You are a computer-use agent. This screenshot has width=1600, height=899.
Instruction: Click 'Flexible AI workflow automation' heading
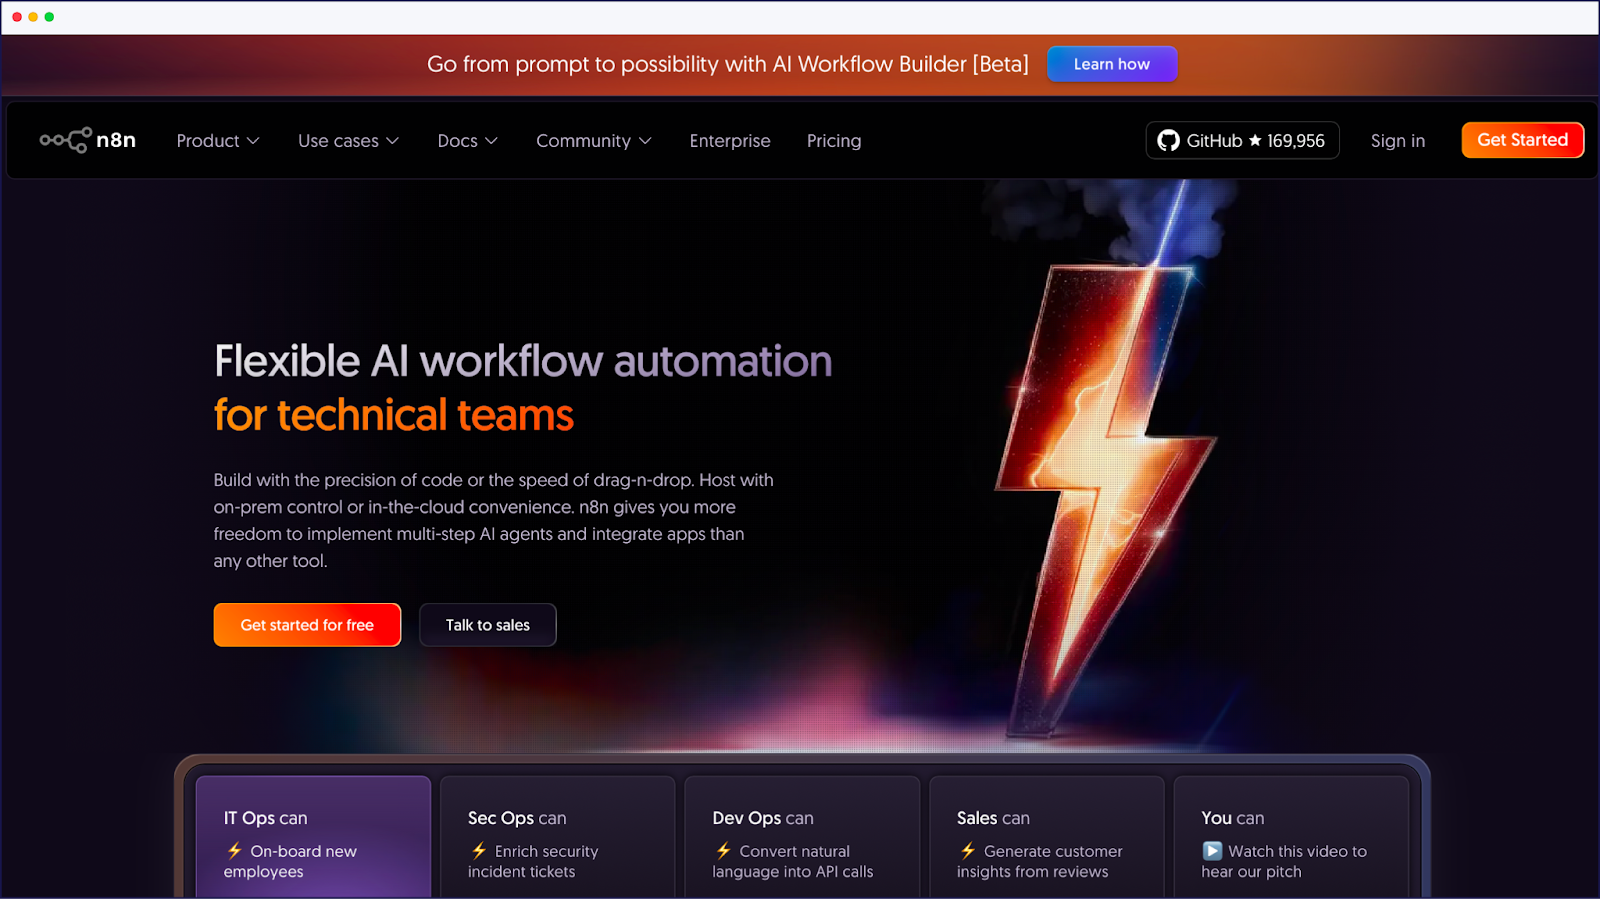click(523, 361)
